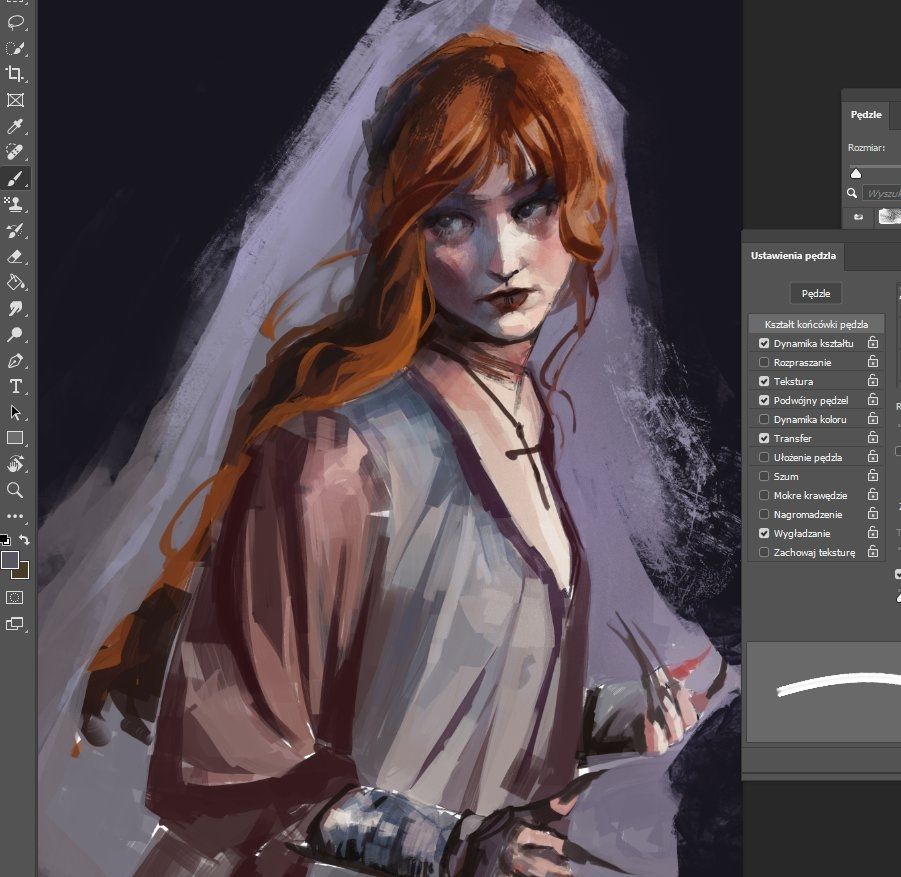This screenshot has width=901, height=877.
Task: Open the Ustawienia pędzla tab
Action: point(793,256)
